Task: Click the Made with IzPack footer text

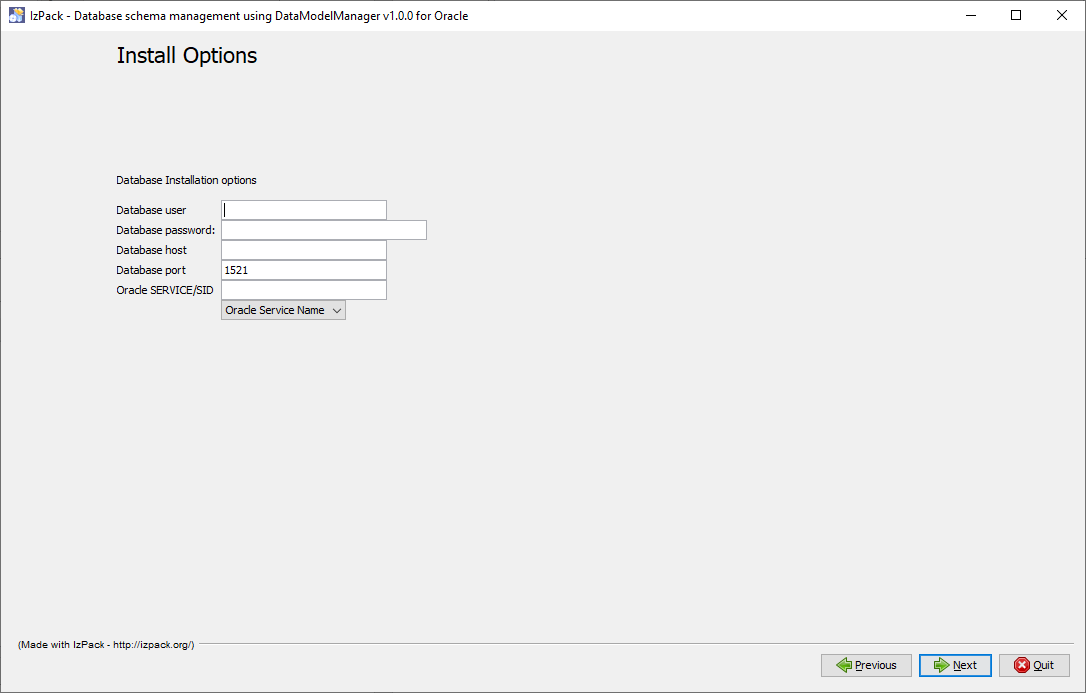Action: click(x=106, y=645)
